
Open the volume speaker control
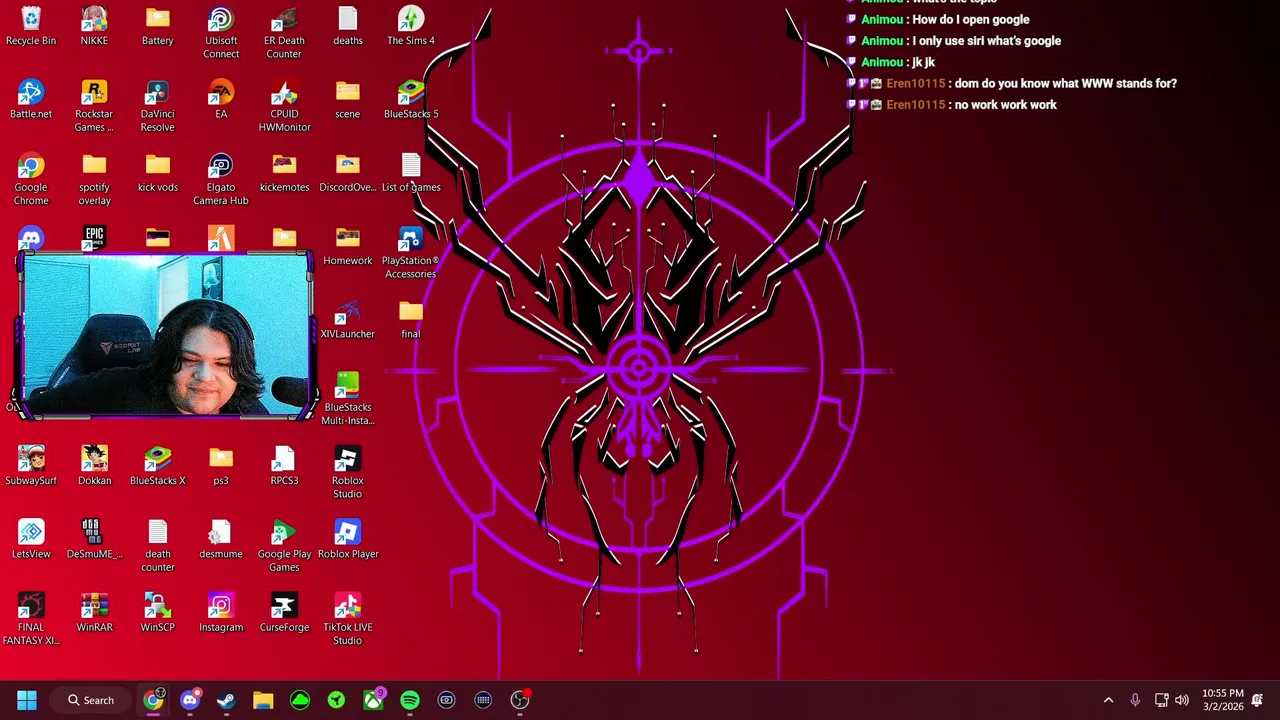(1182, 700)
